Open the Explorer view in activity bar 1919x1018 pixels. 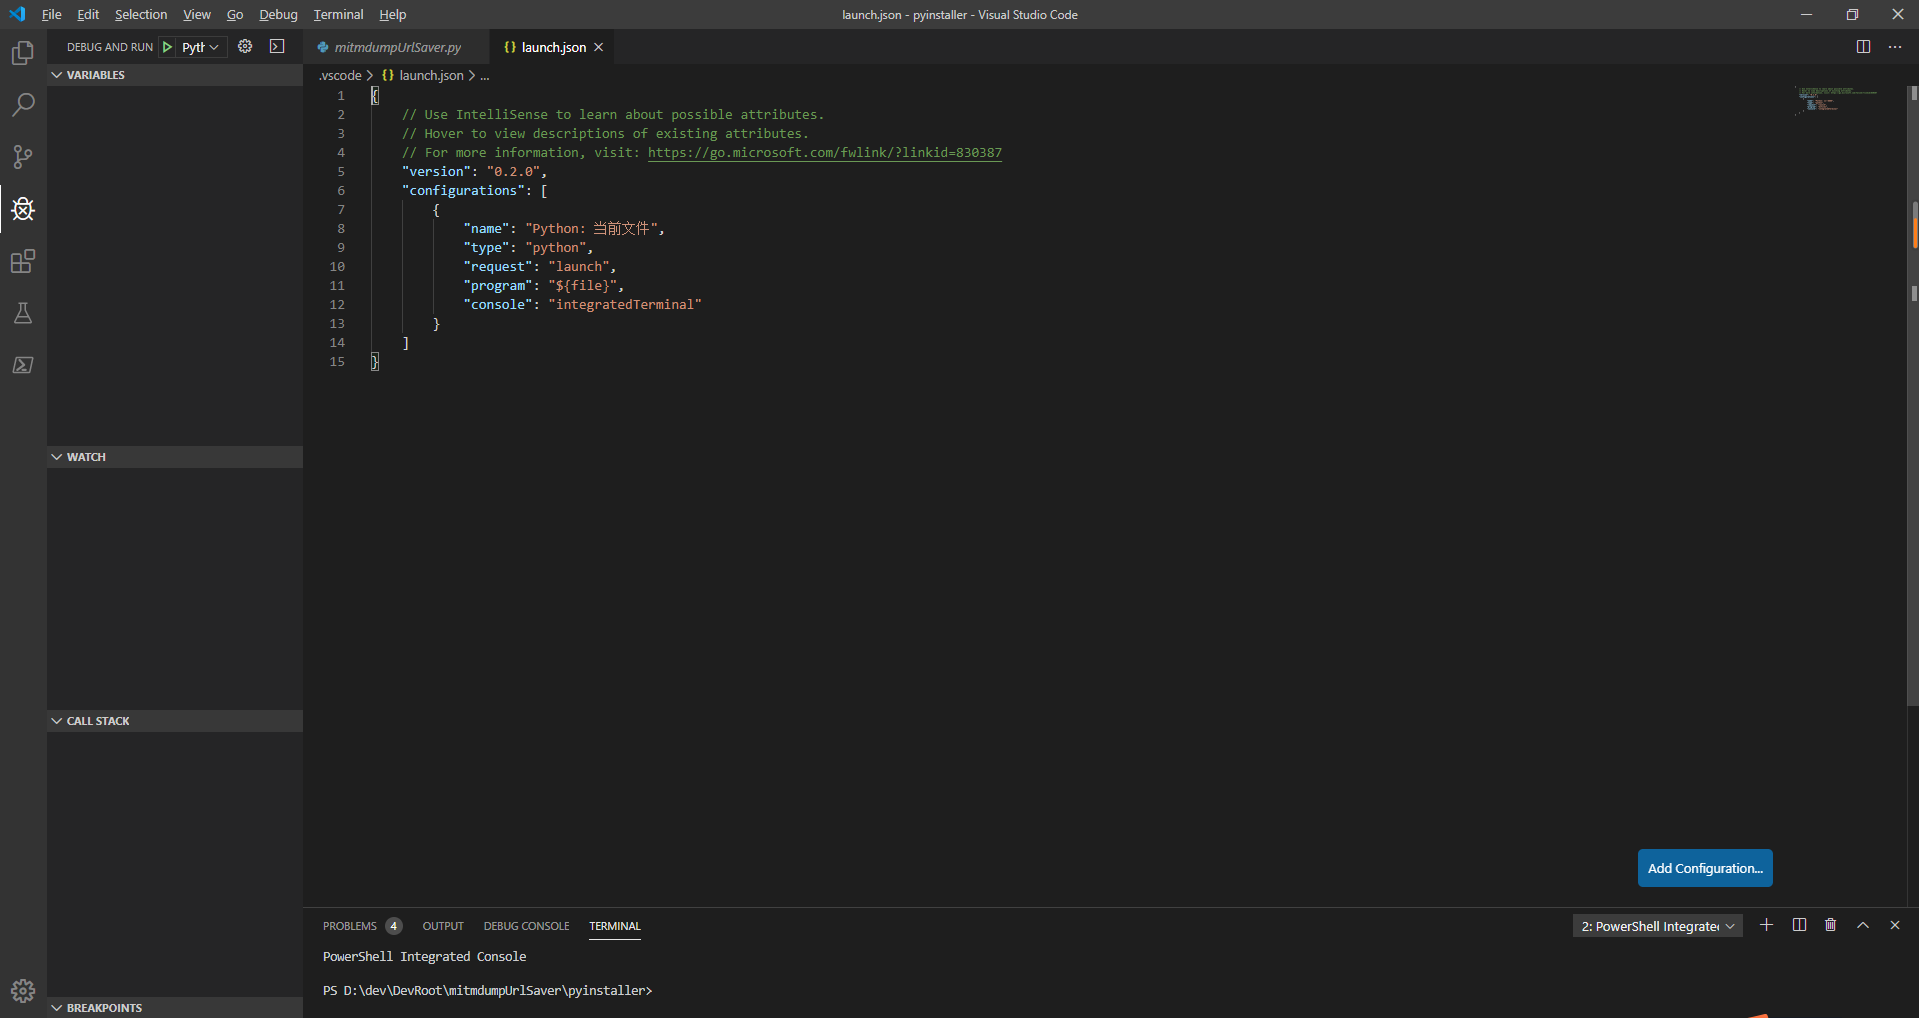point(22,53)
